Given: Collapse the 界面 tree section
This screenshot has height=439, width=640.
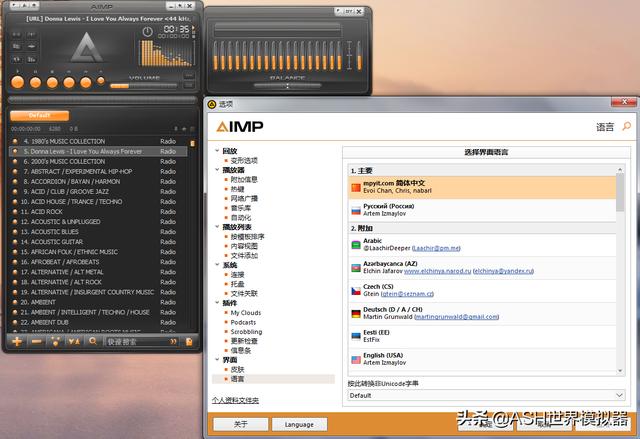Looking at the screenshot, I should coord(217,360).
